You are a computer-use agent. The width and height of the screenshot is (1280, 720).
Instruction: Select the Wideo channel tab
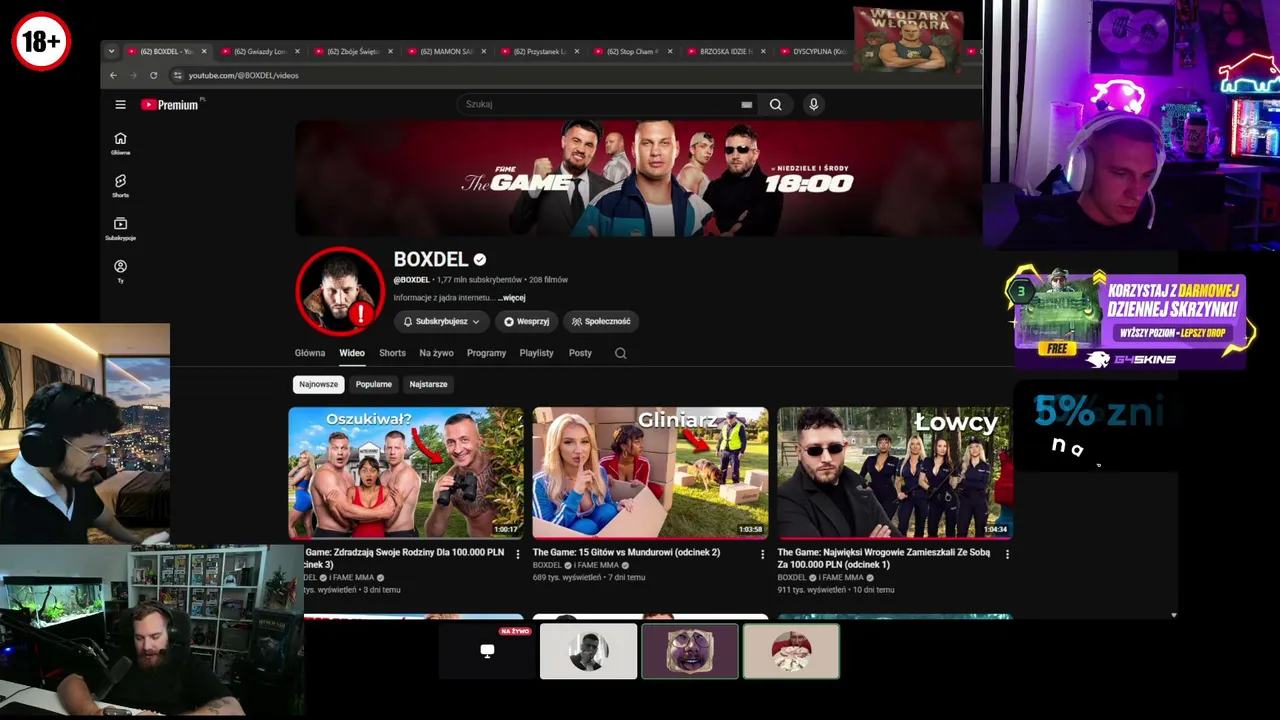(x=352, y=353)
